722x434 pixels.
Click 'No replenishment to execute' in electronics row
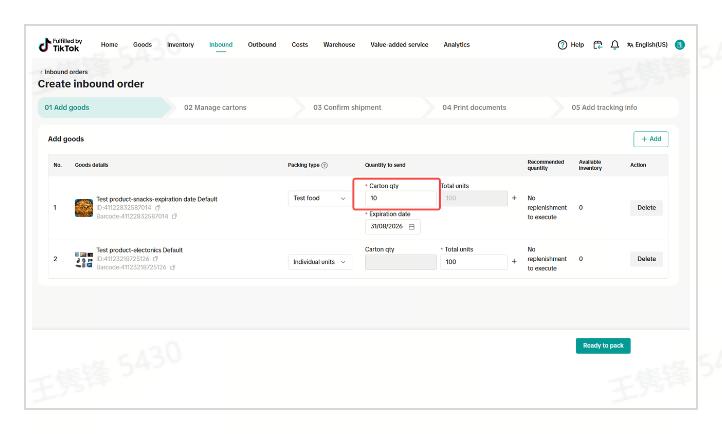(x=547, y=259)
